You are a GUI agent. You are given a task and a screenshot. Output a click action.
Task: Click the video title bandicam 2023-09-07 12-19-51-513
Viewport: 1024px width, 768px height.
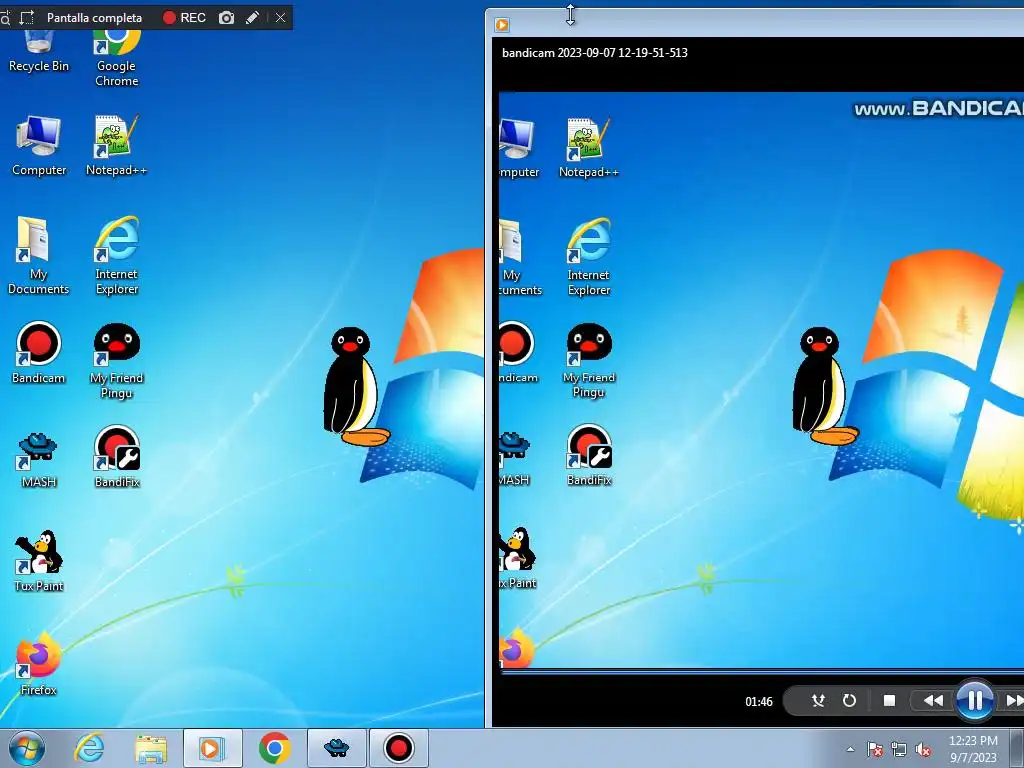[x=594, y=53]
